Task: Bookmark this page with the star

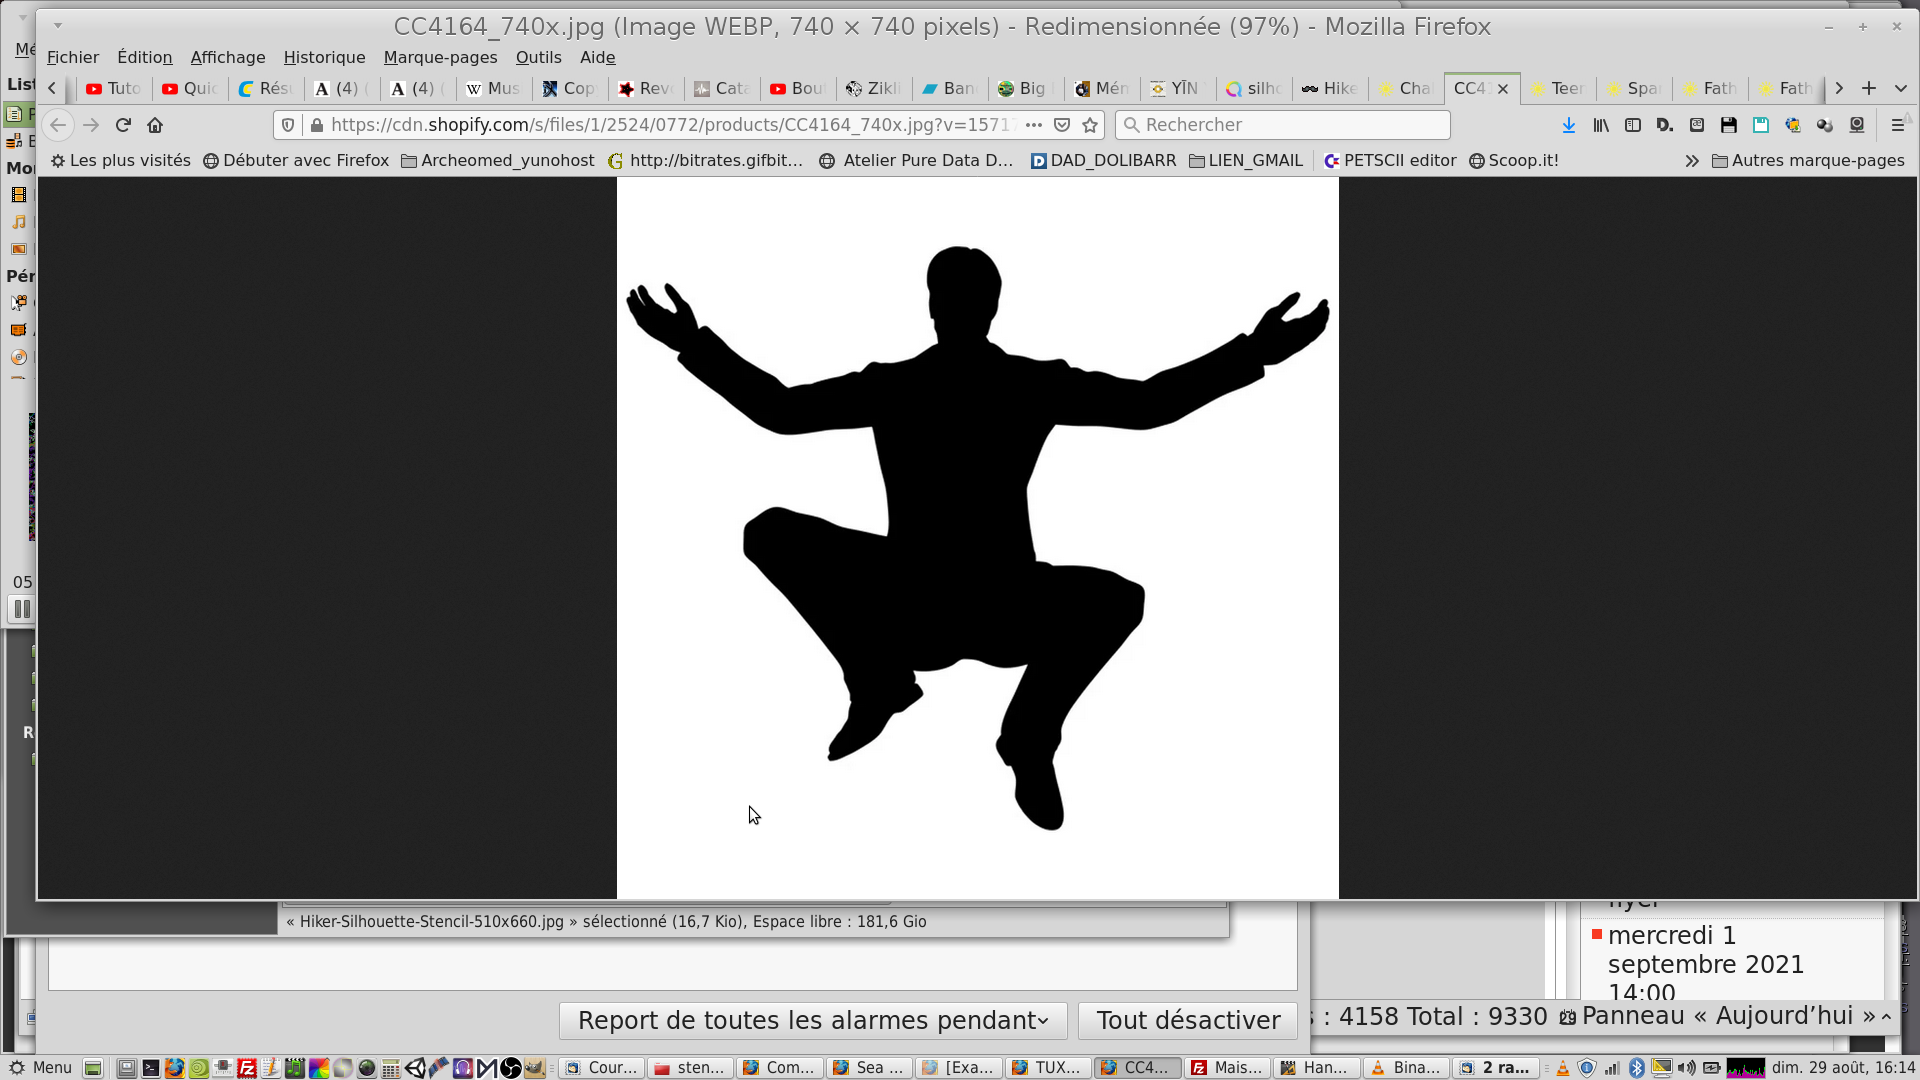Action: tap(1090, 125)
